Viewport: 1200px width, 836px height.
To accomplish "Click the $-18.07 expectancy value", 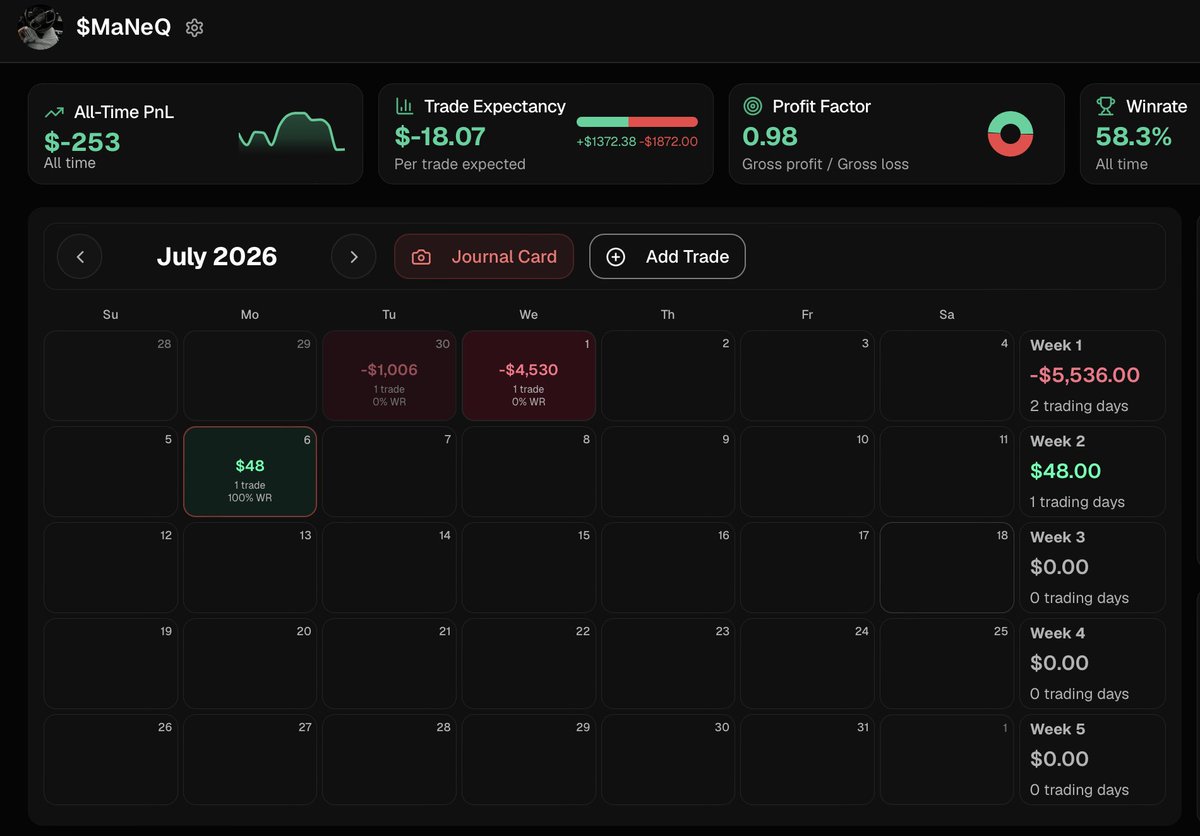I will (x=440, y=136).
